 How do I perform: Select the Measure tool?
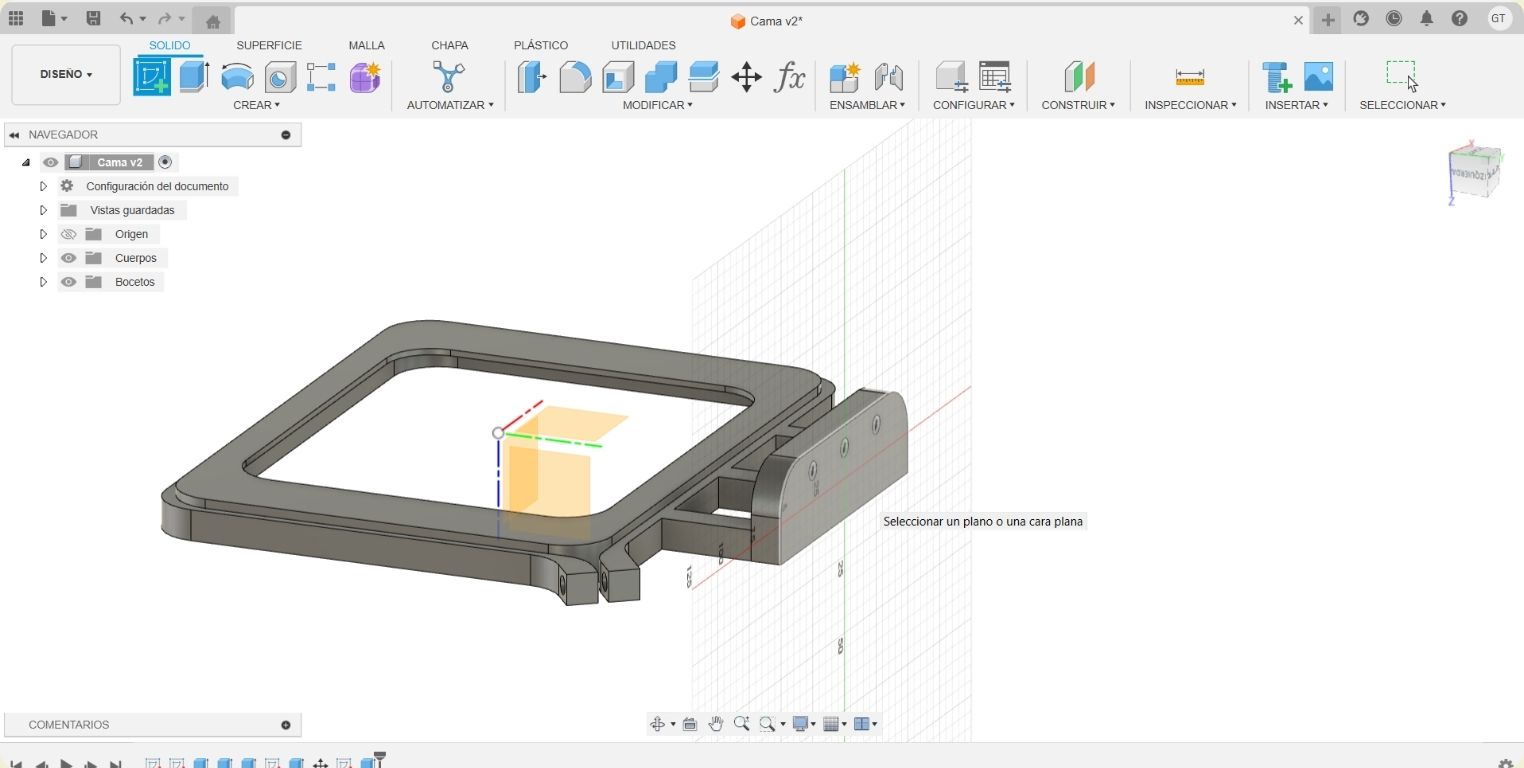(1190, 77)
